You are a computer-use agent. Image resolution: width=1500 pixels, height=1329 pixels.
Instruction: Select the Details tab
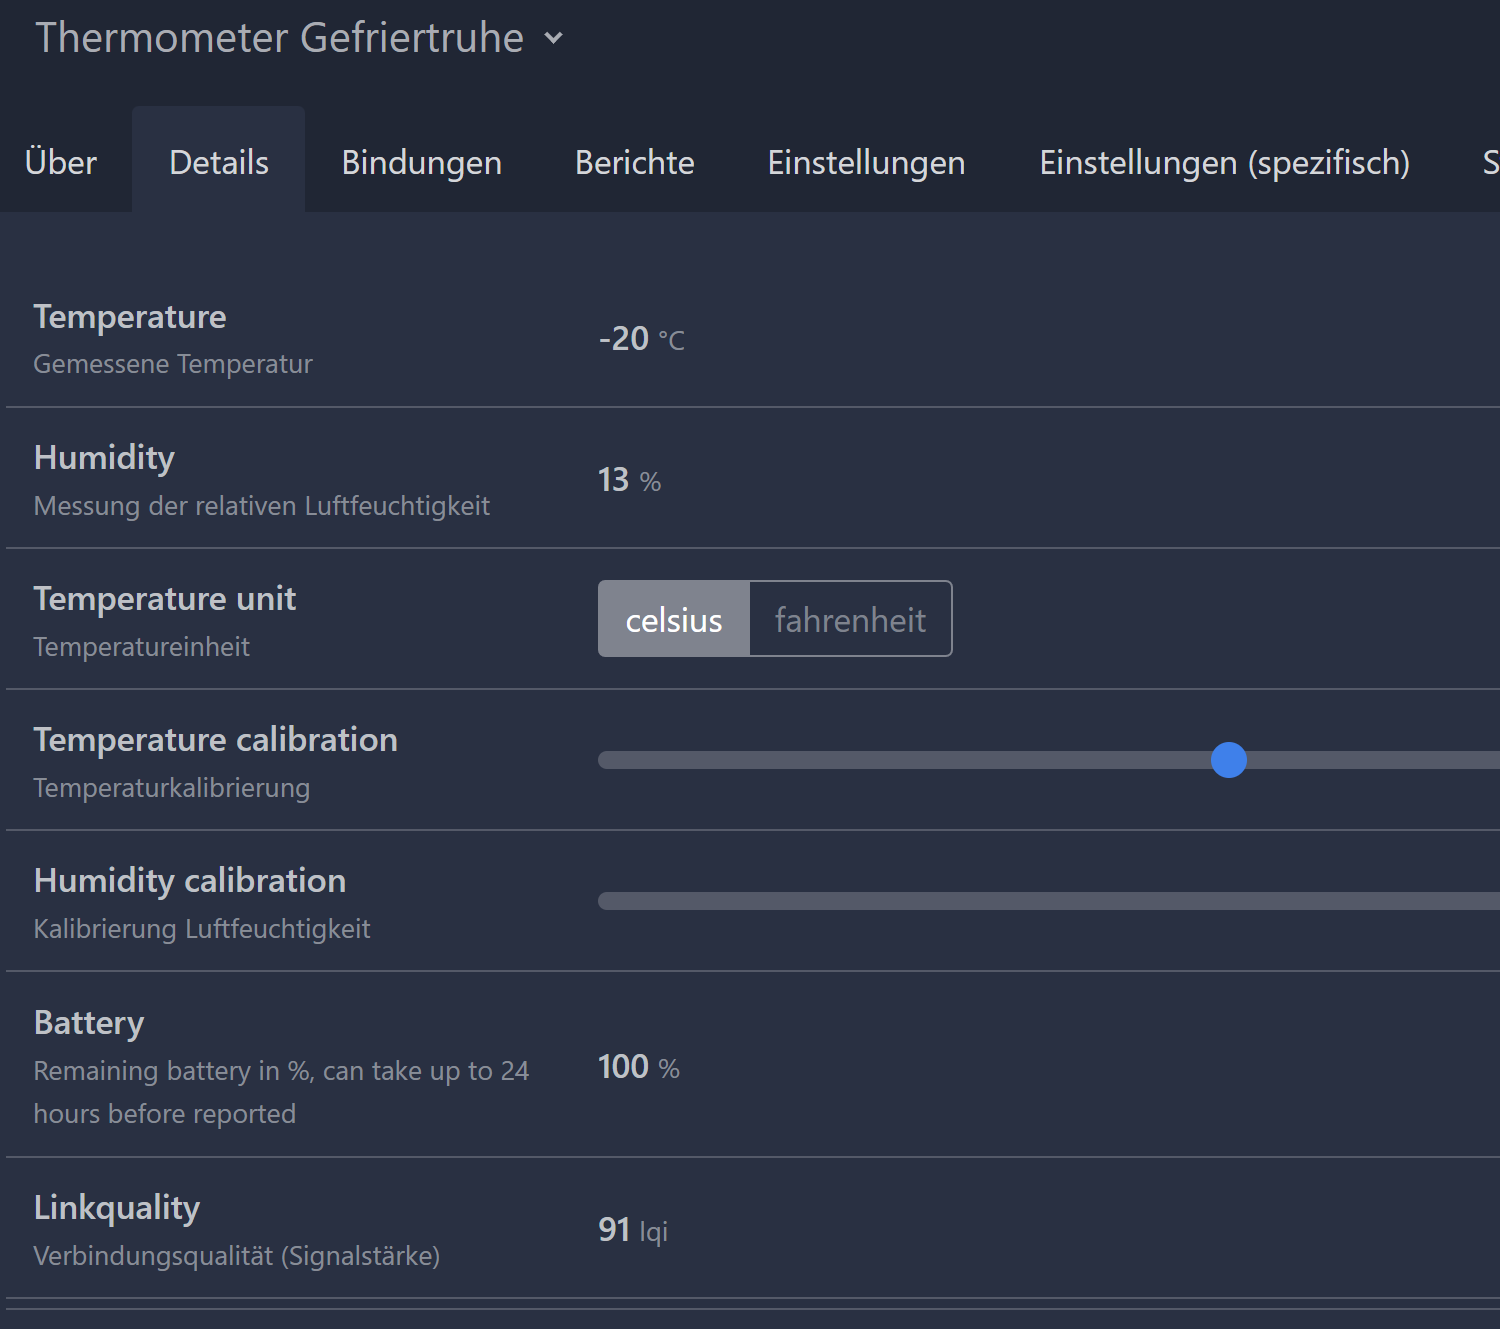tap(219, 162)
